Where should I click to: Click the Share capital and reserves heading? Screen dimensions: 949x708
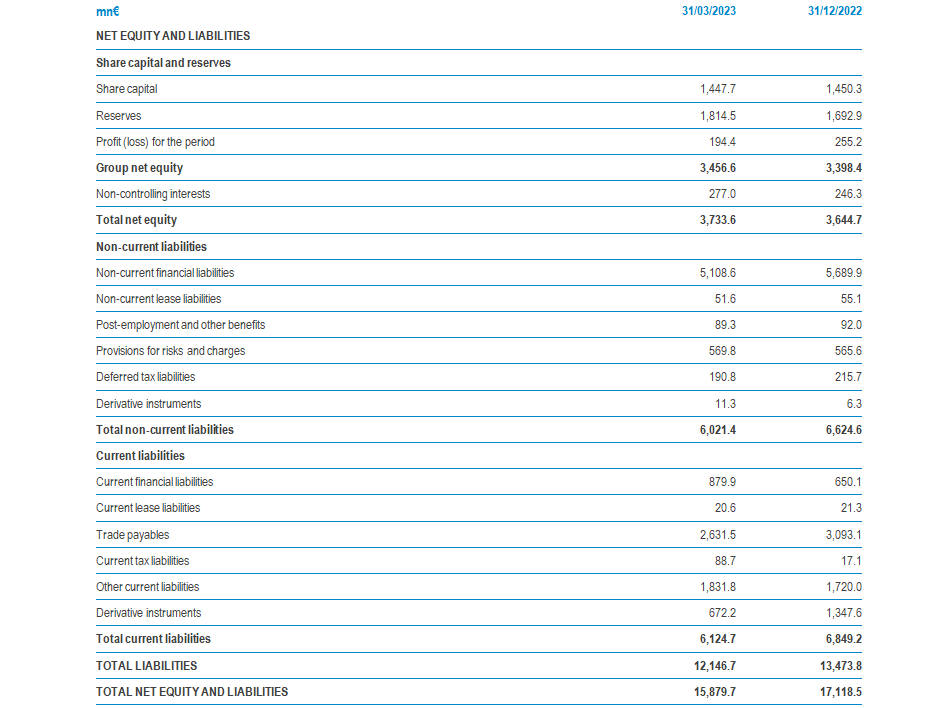click(x=163, y=63)
